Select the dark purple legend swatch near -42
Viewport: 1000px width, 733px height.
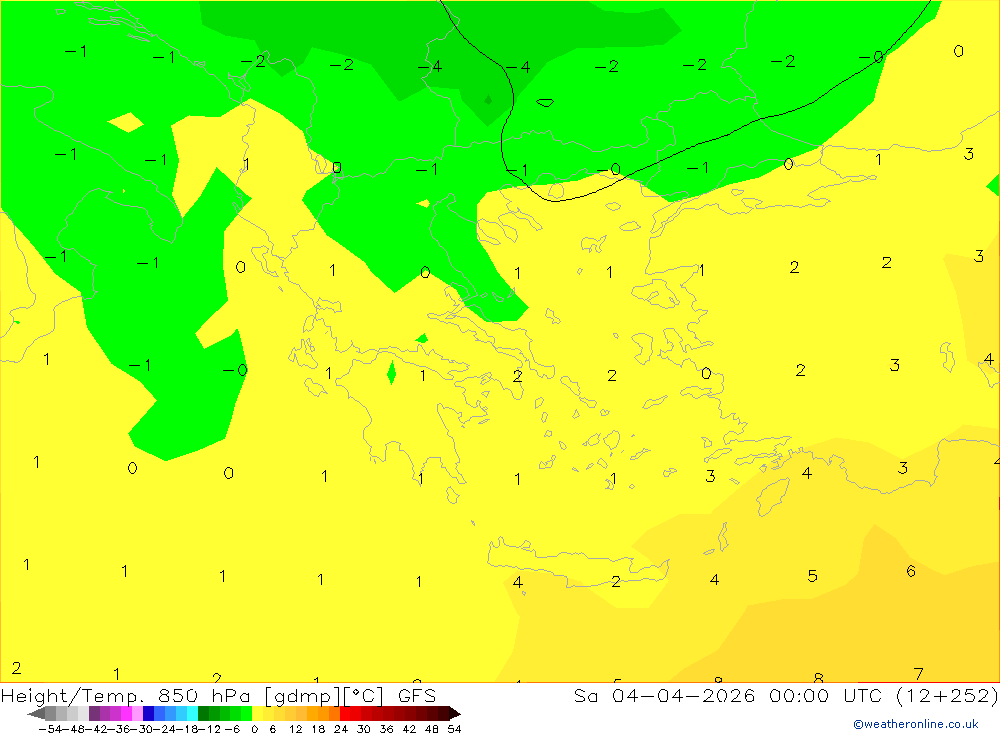pos(94,714)
